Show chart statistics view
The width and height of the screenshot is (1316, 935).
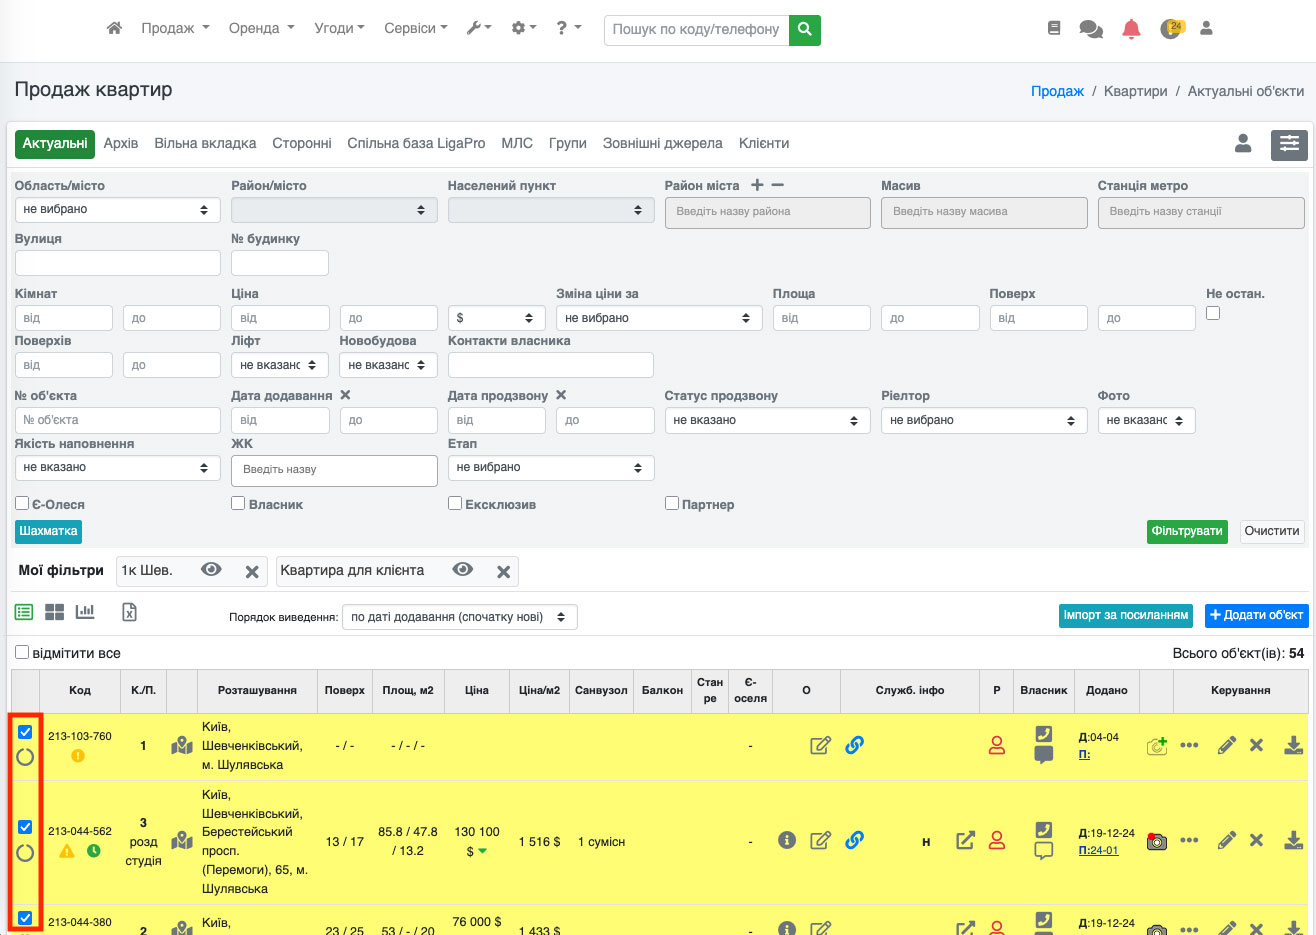click(x=85, y=612)
